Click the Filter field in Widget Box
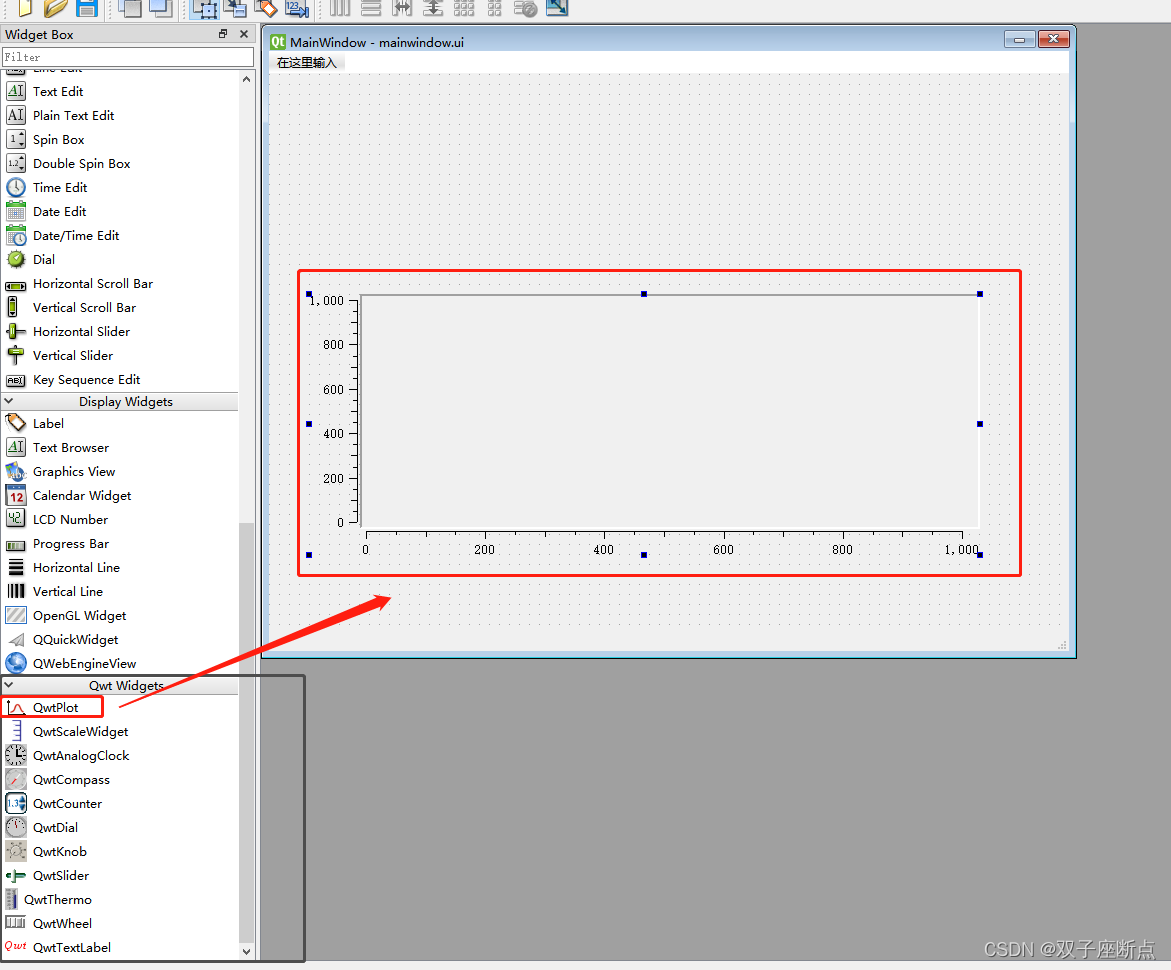Image resolution: width=1171 pixels, height=970 pixels. 128,57
